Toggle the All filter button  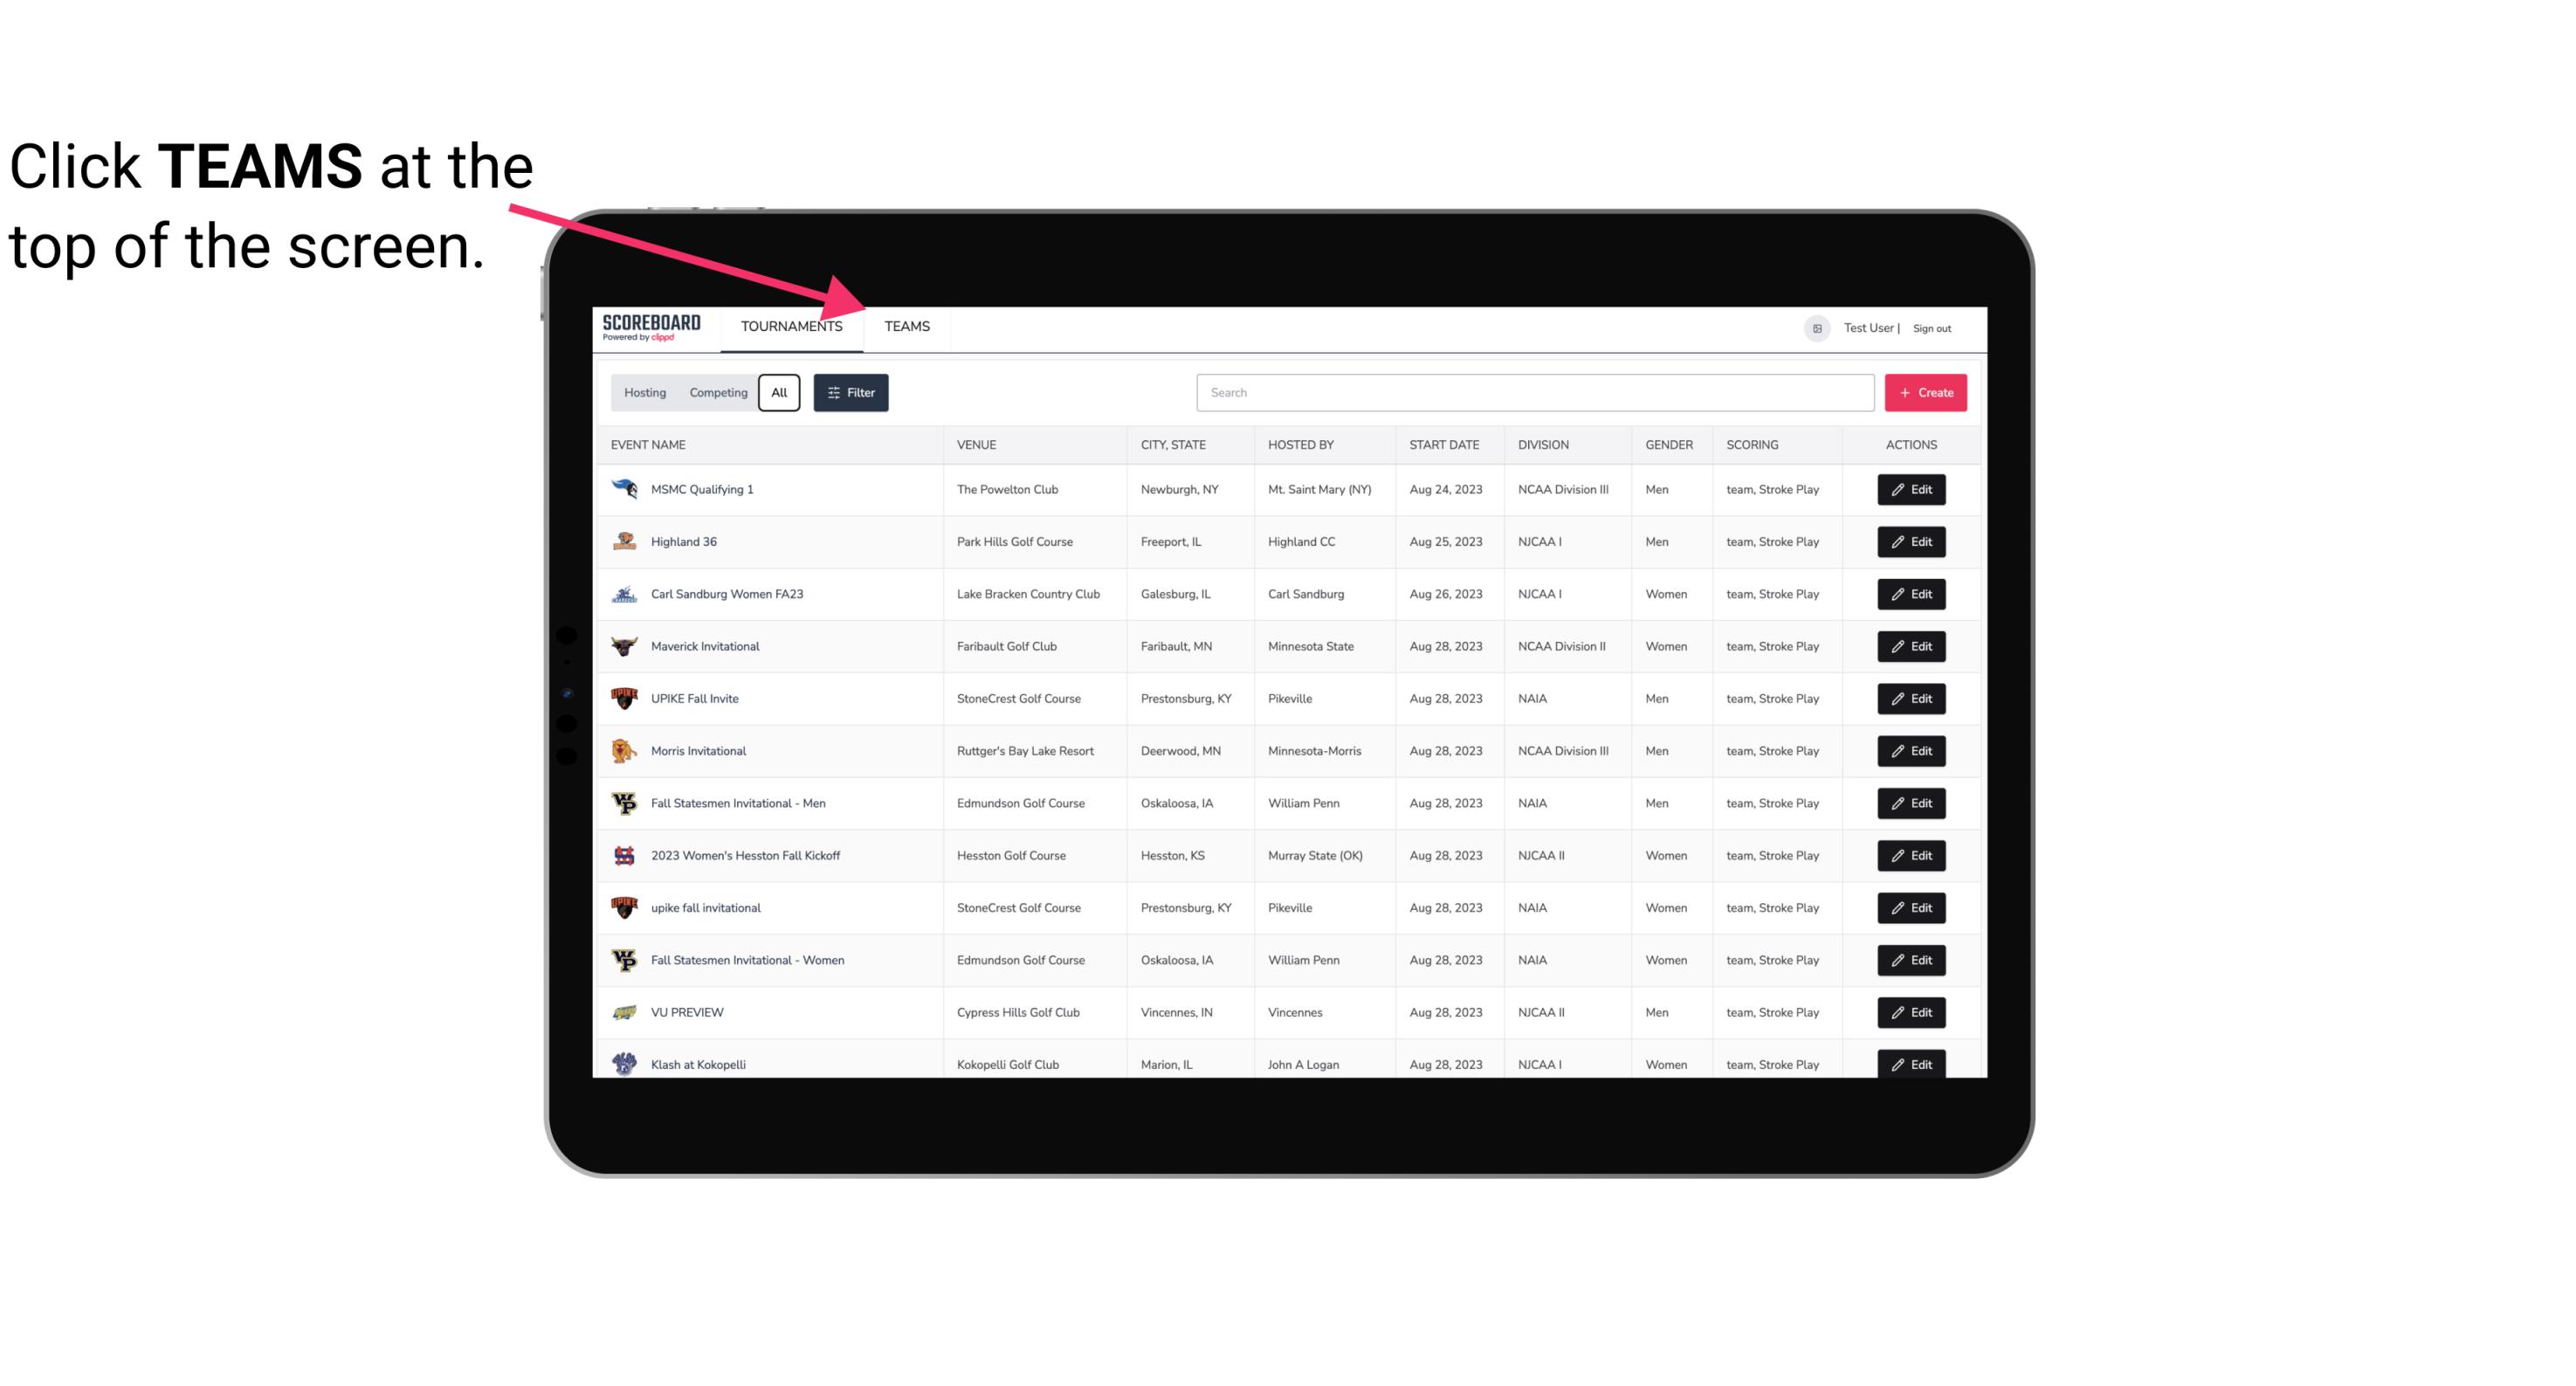coord(778,391)
